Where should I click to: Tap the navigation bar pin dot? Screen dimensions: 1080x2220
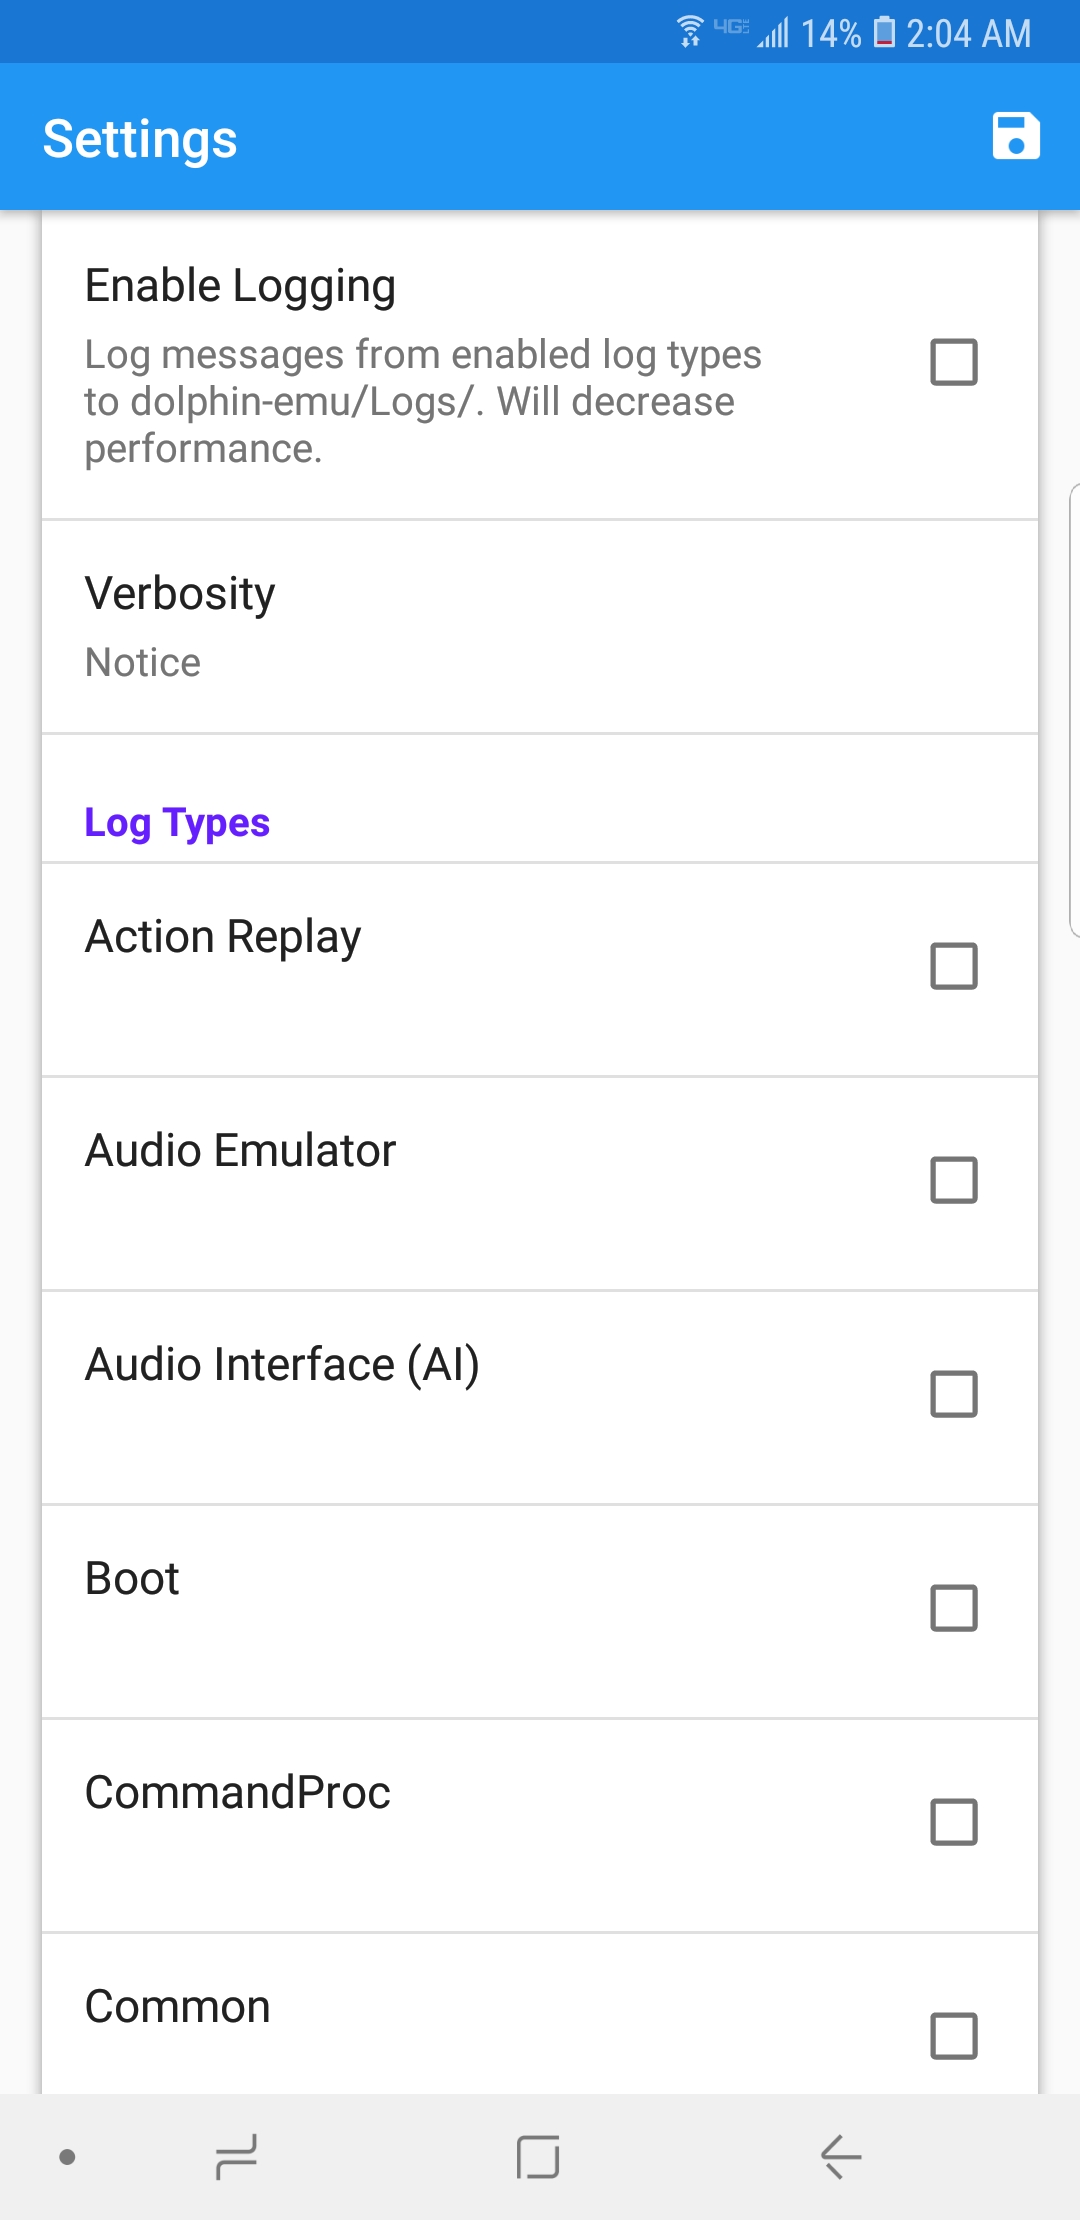point(67,2157)
